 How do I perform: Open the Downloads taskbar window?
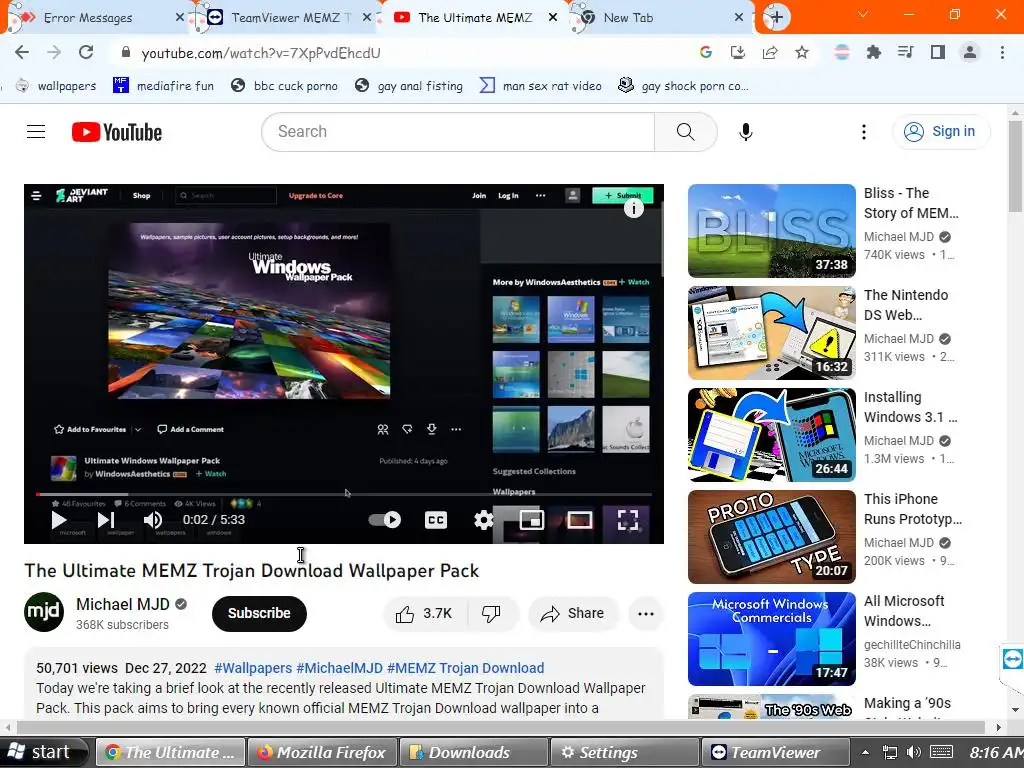point(473,752)
